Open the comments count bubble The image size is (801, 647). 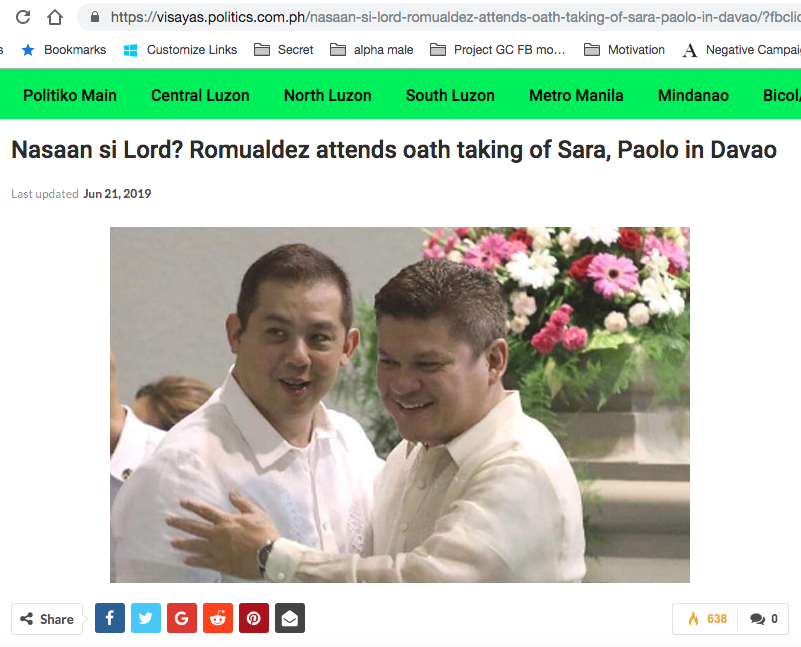click(x=764, y=619)
